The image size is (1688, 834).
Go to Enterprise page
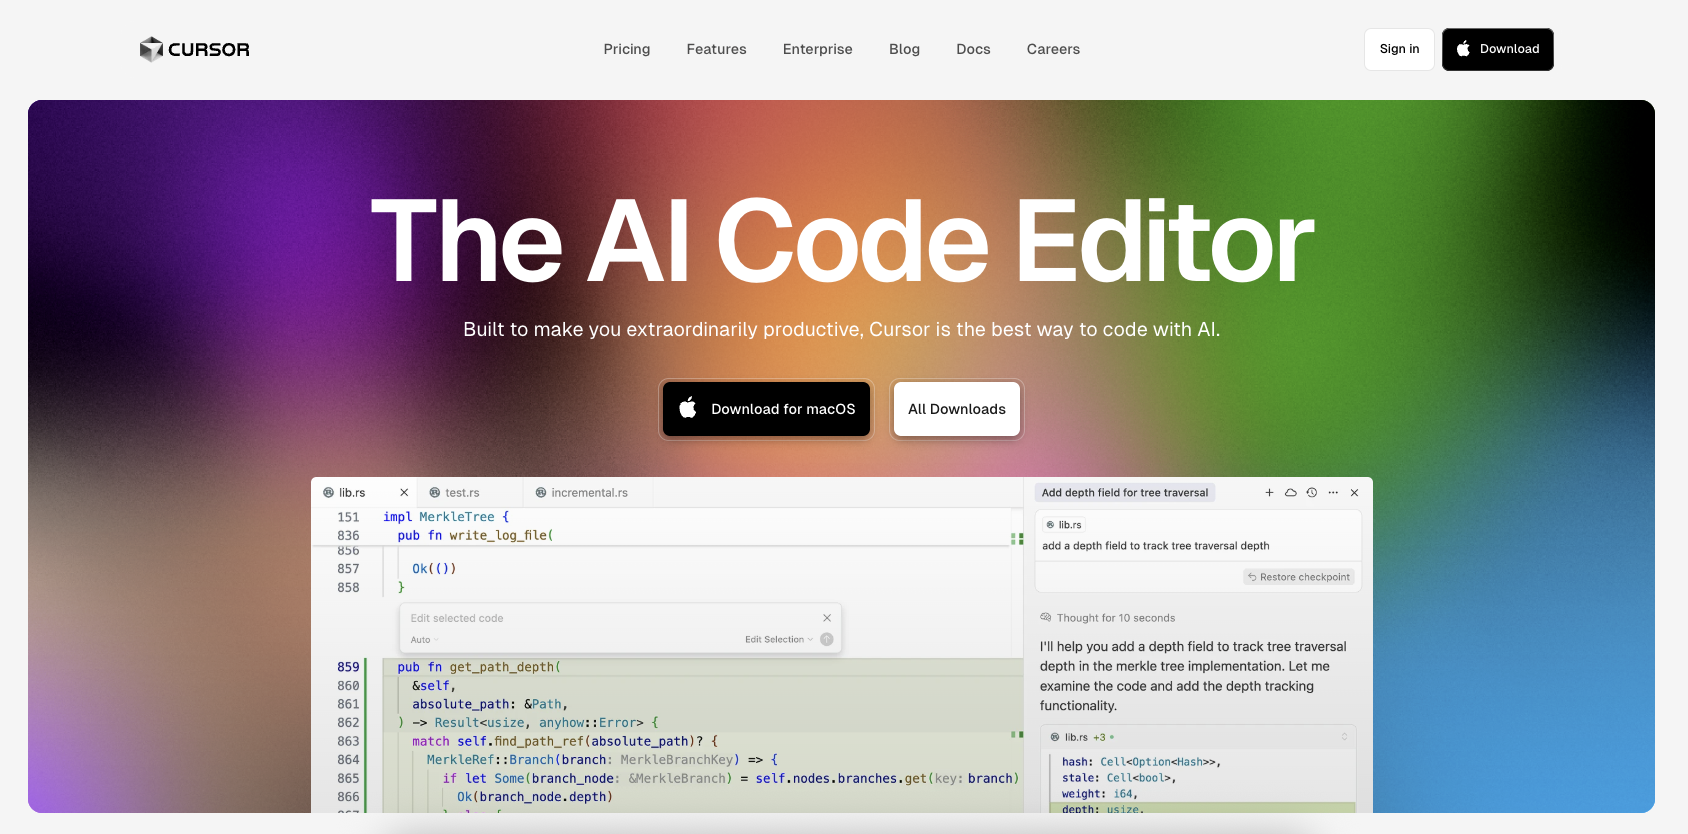click(818, 49)
